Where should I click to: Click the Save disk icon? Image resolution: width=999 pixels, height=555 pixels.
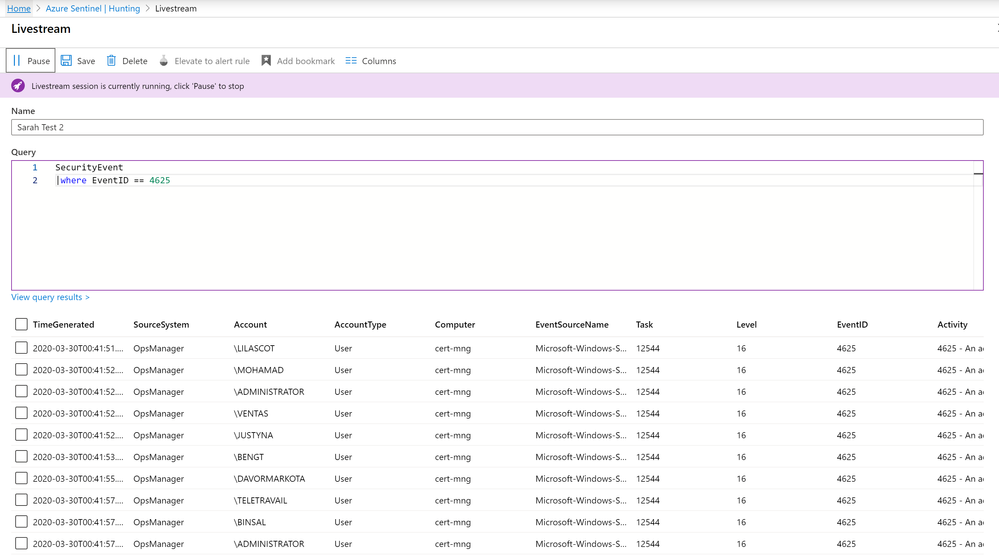(x=66, y=61)
